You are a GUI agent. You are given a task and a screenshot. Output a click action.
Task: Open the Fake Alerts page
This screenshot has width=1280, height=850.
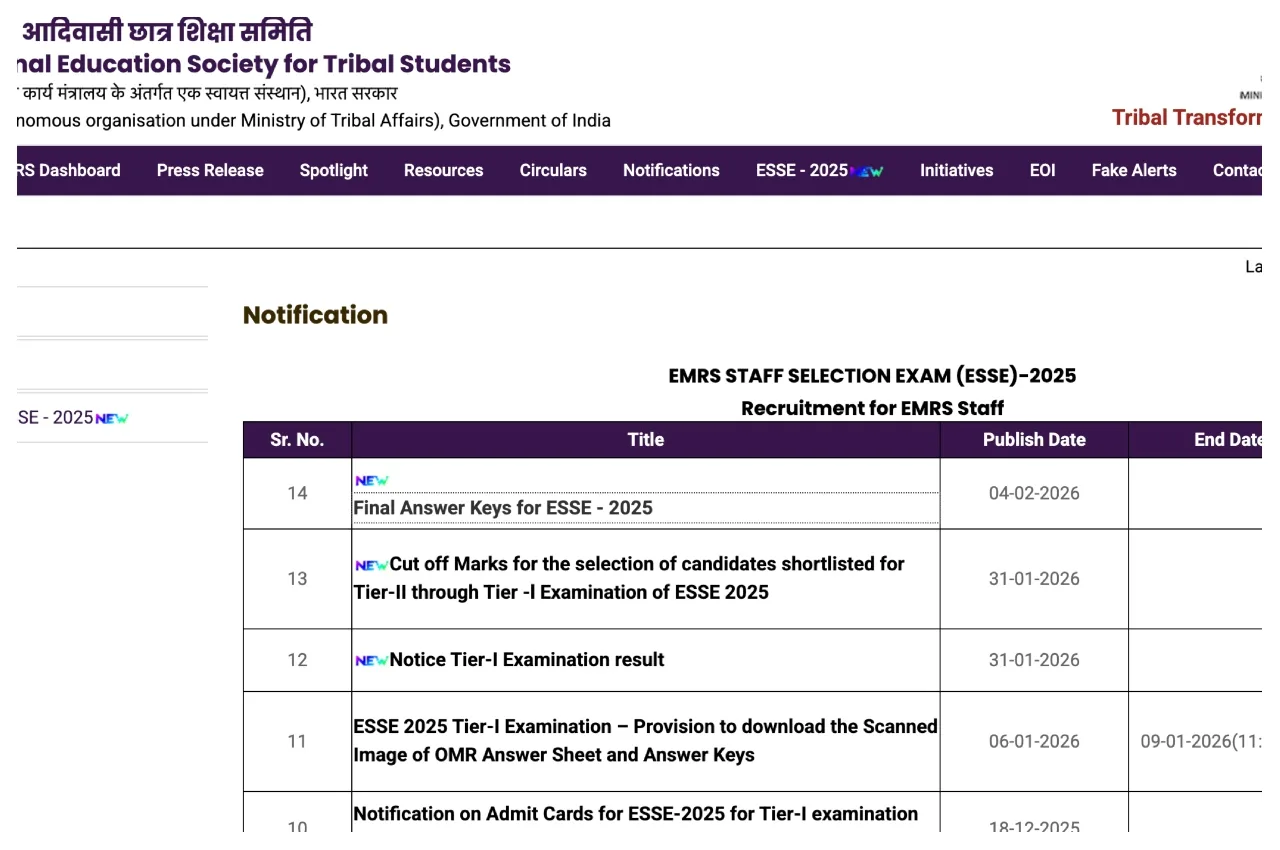tap(1134, 170)
